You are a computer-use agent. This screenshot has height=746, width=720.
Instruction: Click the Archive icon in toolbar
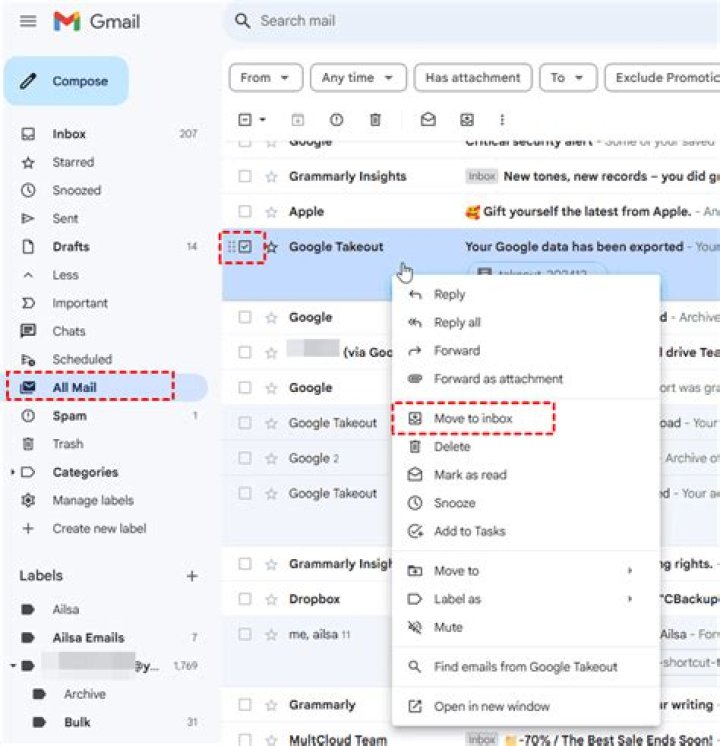298,120
